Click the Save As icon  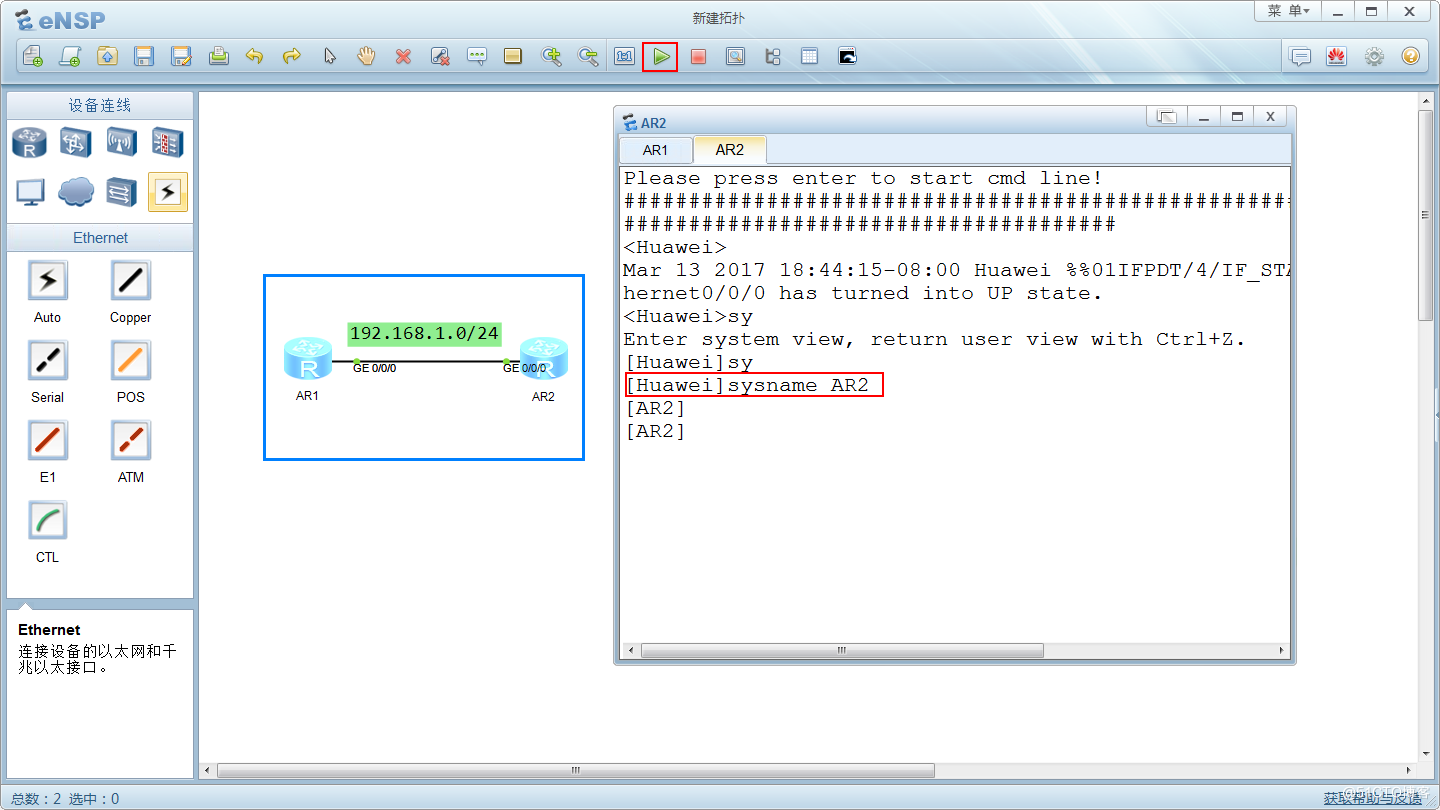click(181, 57)
